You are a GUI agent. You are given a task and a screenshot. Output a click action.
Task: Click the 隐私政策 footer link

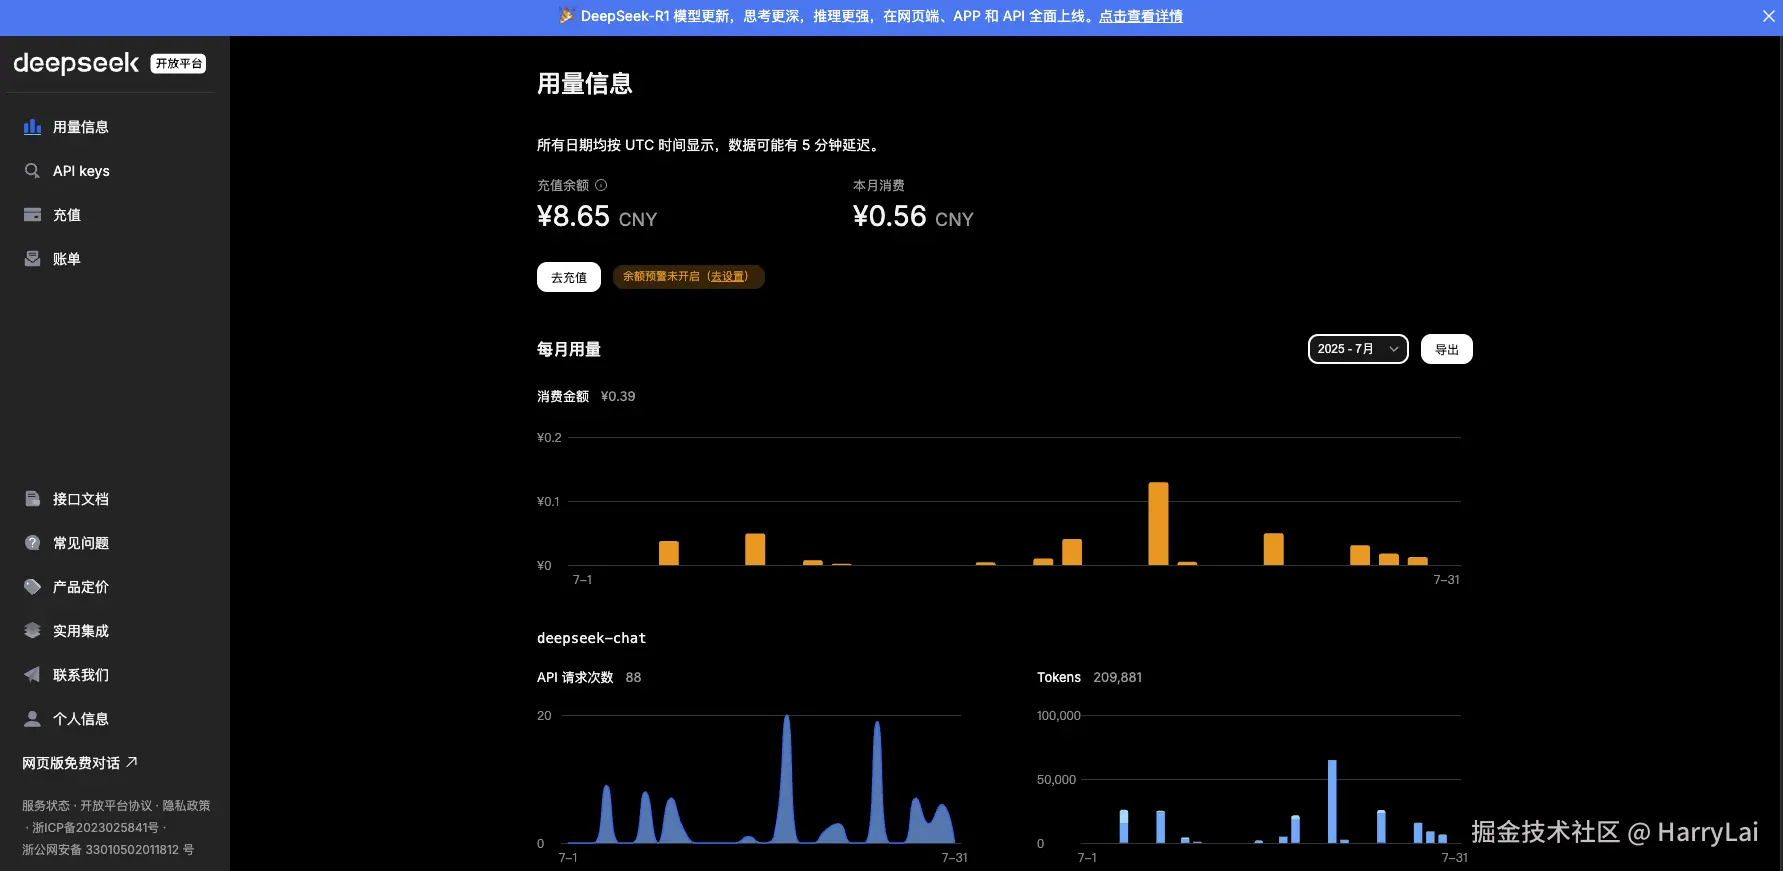(186, 806)
